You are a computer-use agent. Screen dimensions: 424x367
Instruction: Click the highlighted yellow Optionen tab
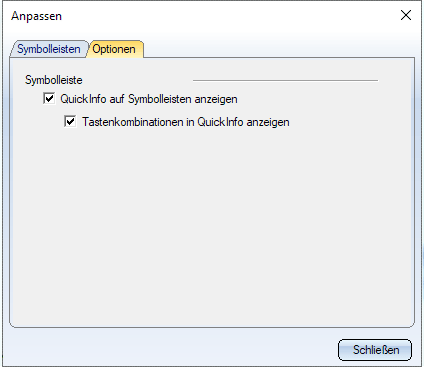[x=114, y=49]
